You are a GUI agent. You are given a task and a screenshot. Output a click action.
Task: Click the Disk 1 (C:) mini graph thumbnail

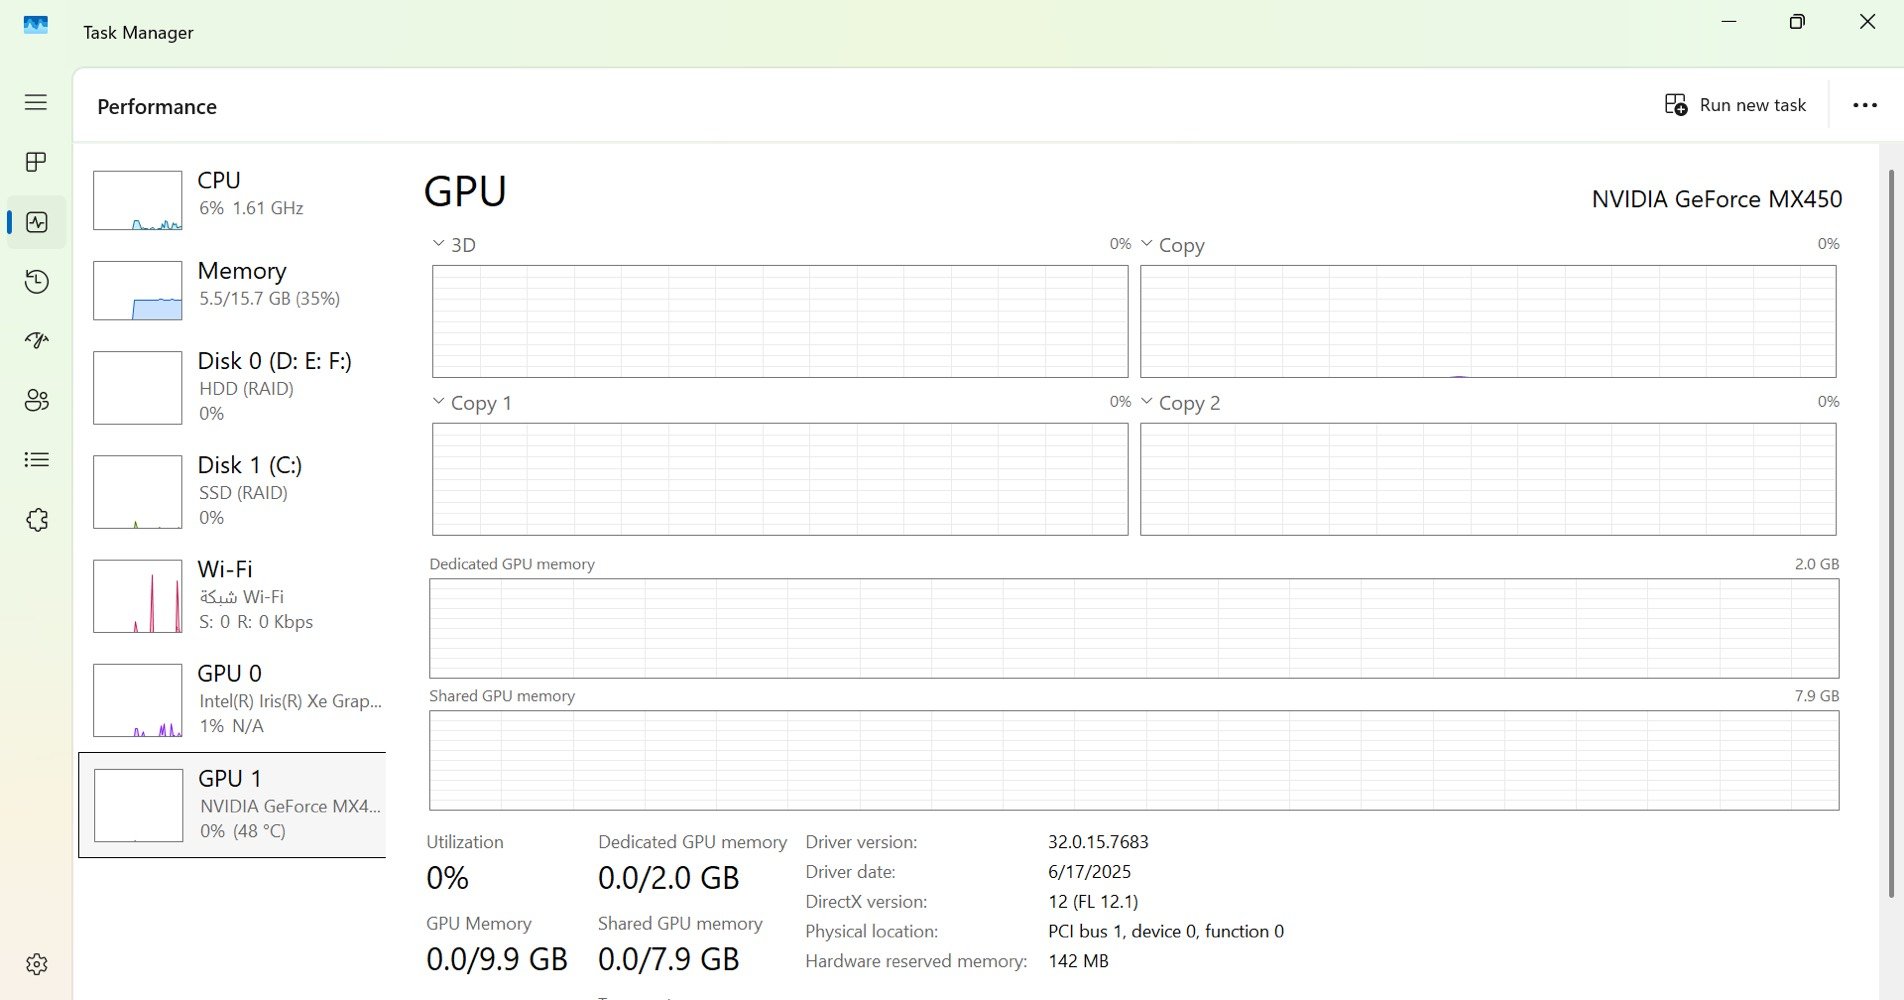[x=138, y=492]
